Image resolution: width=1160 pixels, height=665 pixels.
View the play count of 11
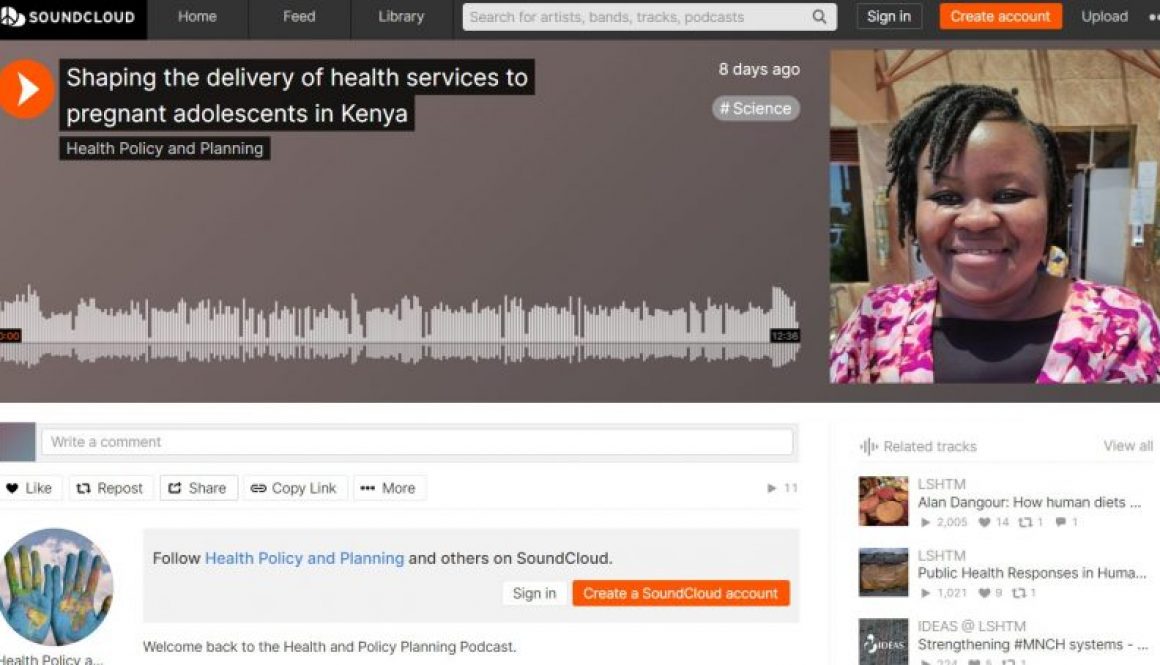click(x=783, y=488)
